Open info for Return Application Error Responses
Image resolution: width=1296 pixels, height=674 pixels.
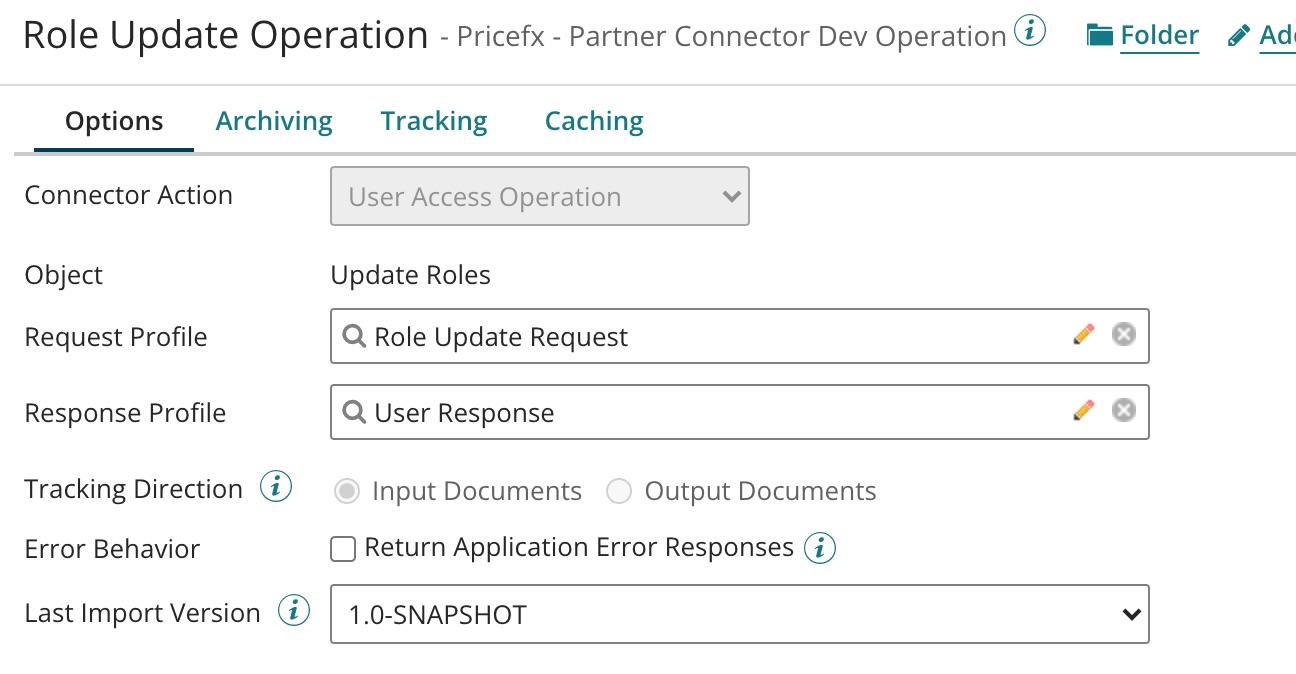click(820, 548)
